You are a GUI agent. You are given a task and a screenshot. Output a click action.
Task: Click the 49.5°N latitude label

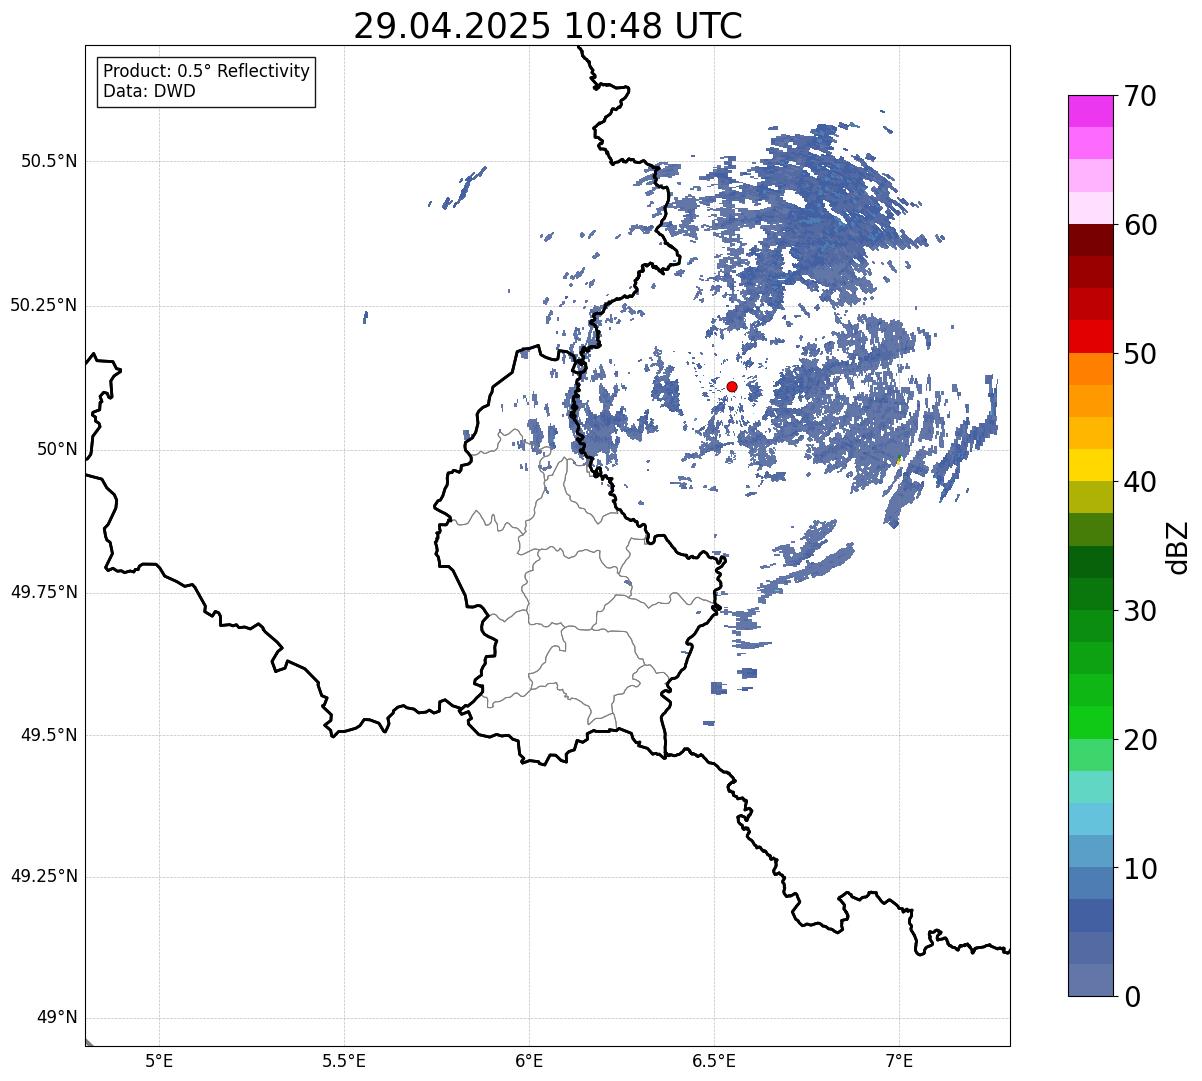[48, 735]
